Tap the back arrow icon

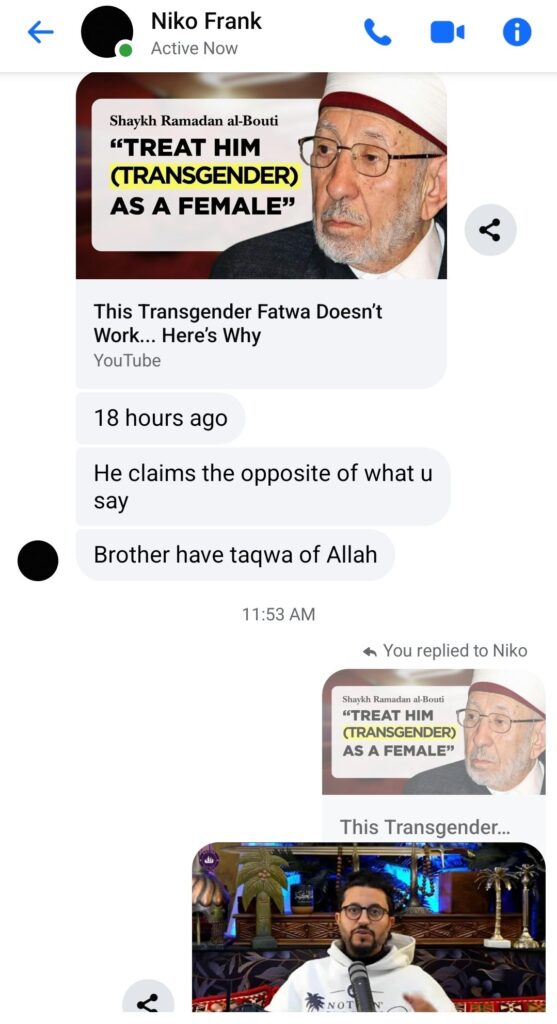tap(40, 31)
